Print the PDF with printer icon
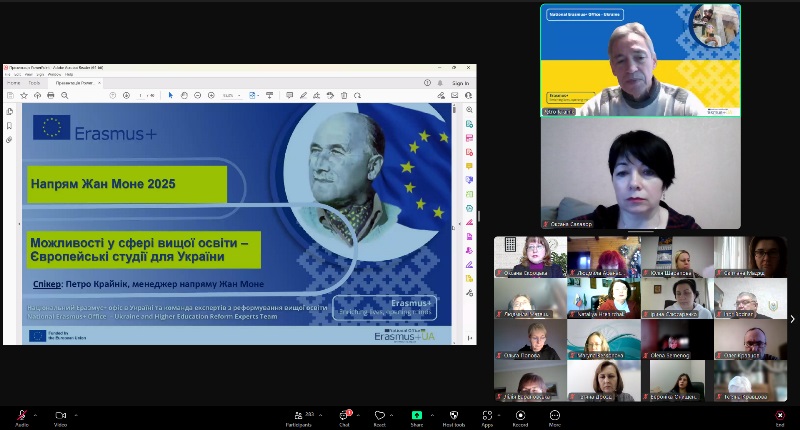The image size is (800, 430). pyautogui.click(x=51, y=95)
